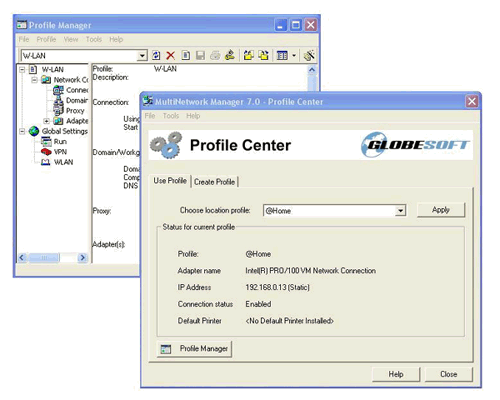Click the refresh icon in Profile Manager toolbar

156,55
